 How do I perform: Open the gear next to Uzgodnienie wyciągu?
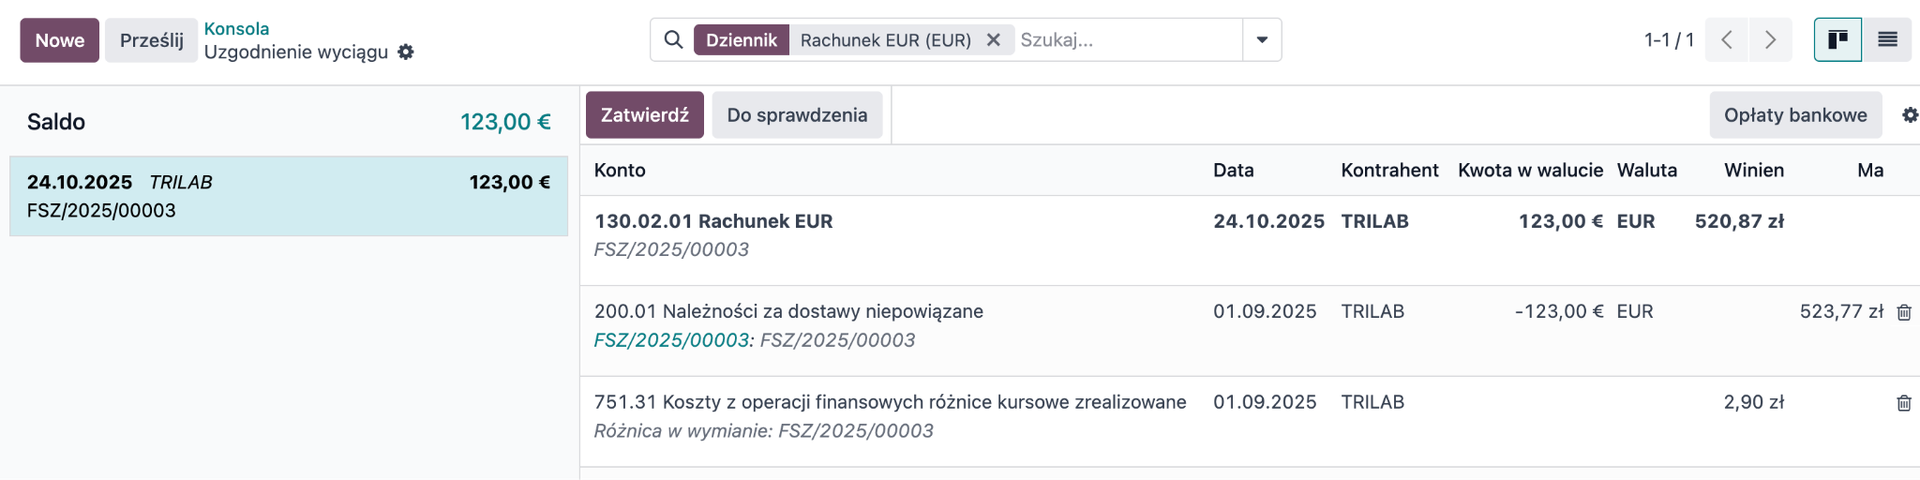click(406, 52)
